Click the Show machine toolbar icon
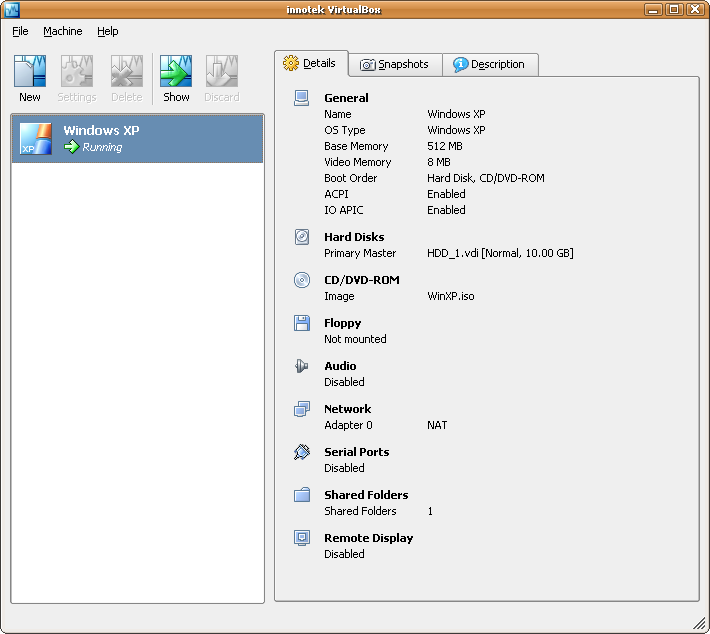This screenshot has height=634, width=710. tap(176, 71)
